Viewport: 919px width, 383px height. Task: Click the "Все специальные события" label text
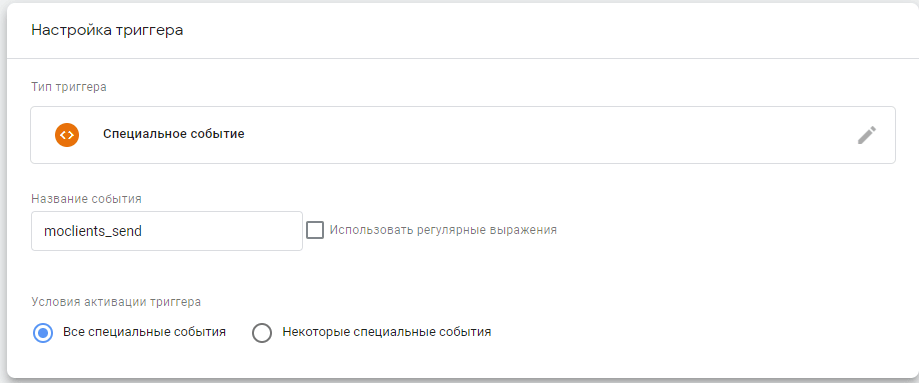click(144, 332)
